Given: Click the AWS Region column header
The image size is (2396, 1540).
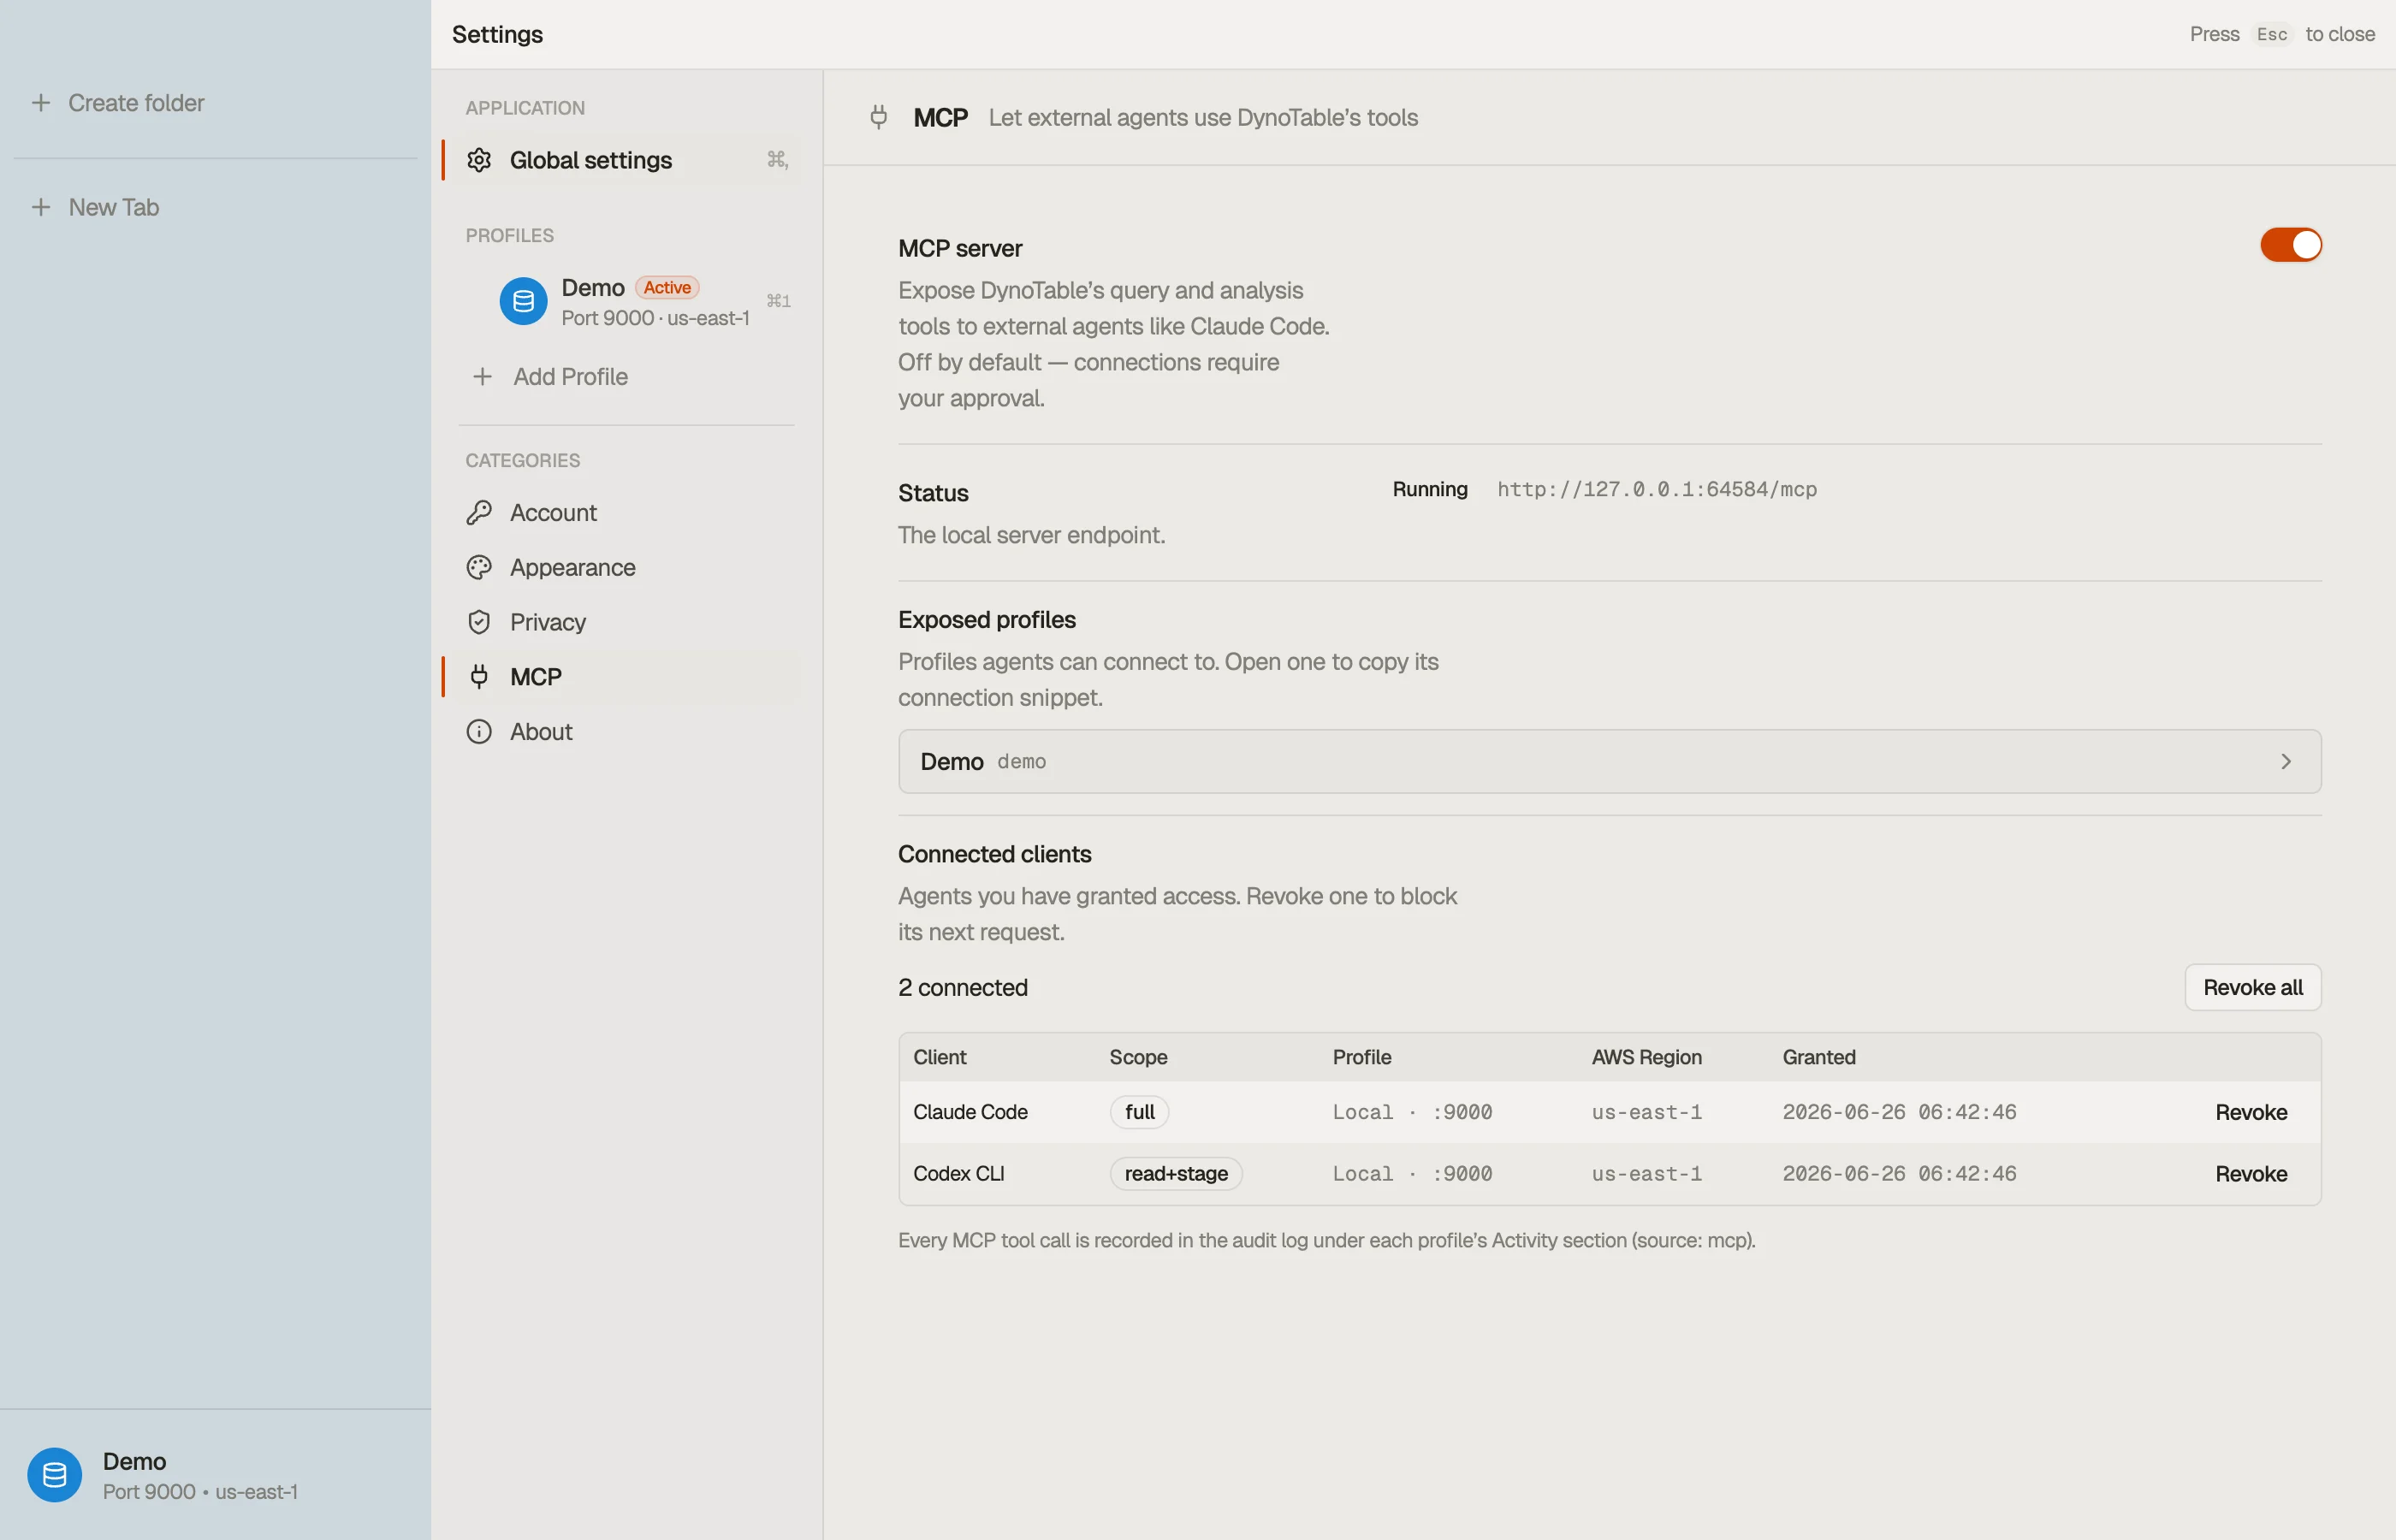Looking at the screenshot, I should tap(1646, 1057).
